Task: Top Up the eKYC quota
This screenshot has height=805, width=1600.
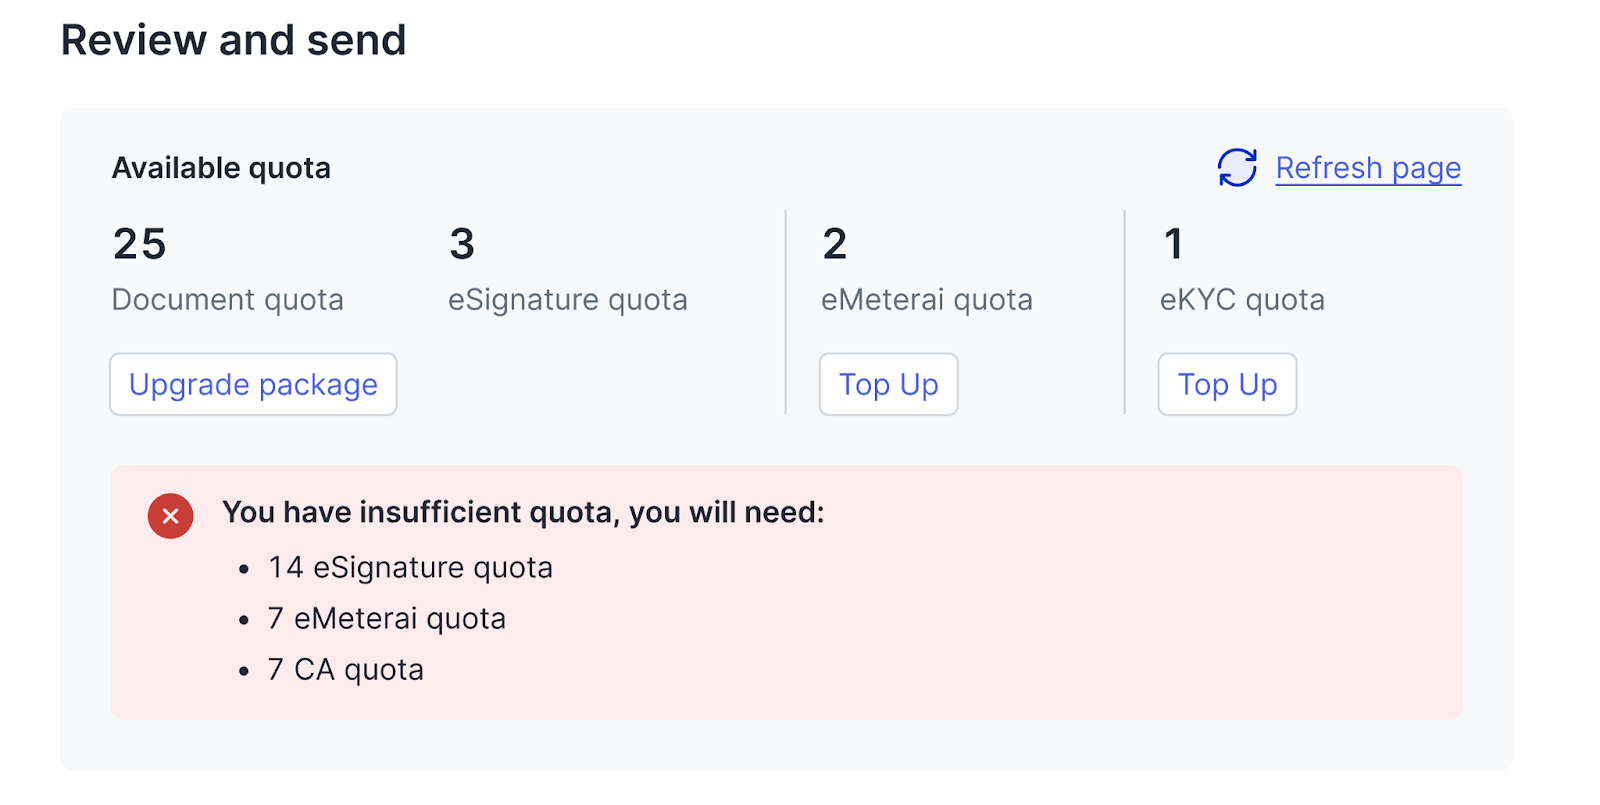Action: coord(1227,384)
